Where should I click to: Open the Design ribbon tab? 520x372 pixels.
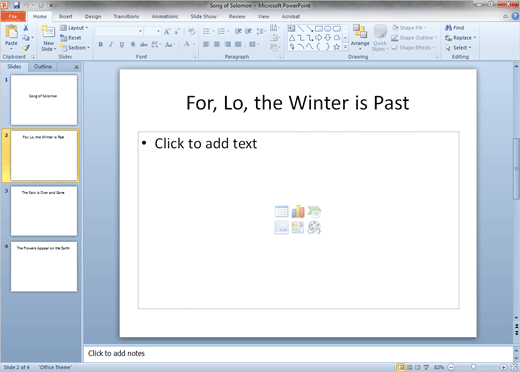pyautogui.click(x=93, y=16)
